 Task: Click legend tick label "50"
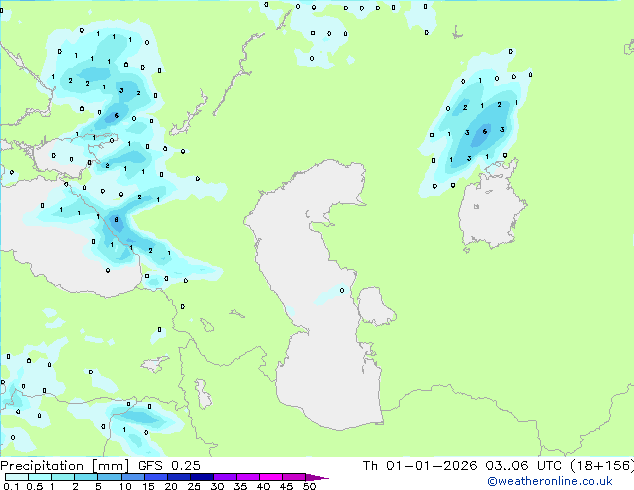click(x=309, y=486)
